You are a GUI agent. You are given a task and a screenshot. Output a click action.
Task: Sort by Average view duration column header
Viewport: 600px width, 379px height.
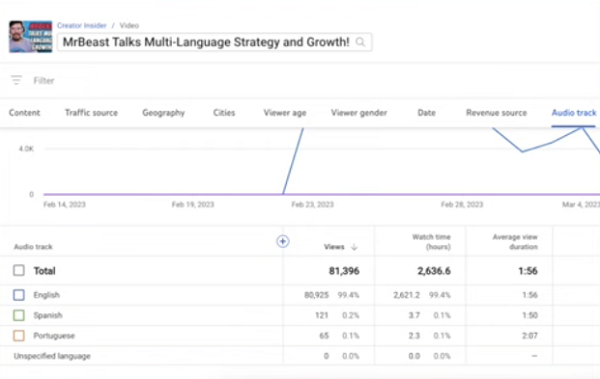(x=515, y=242)
